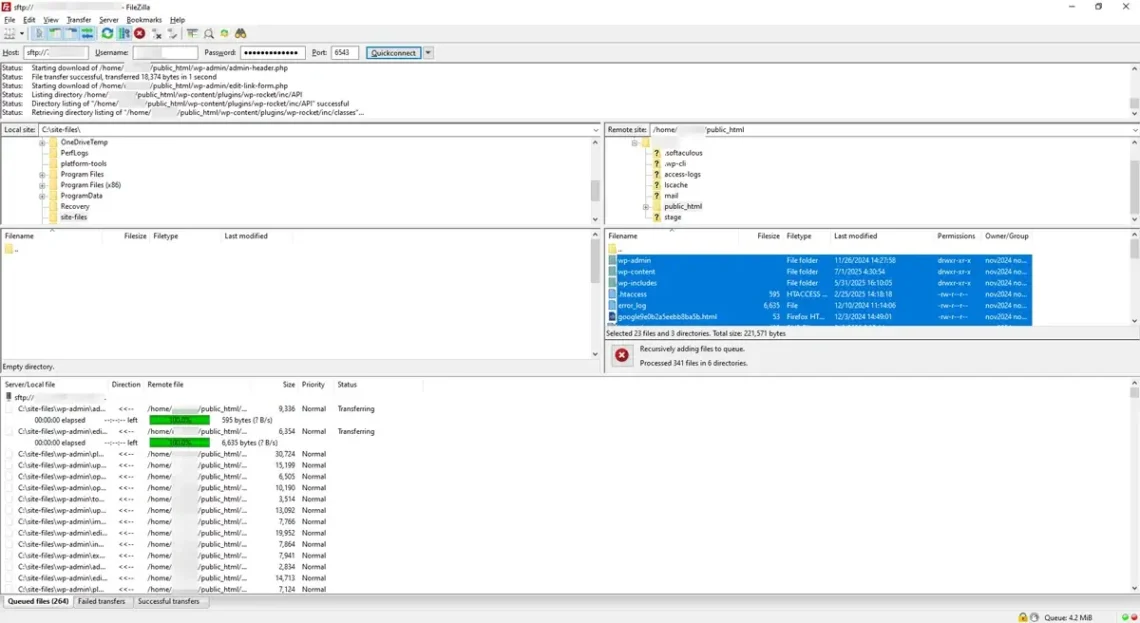Toggle the local directory tree view
The height and width of the screenshot is (623, 1140).
(54, 33)
